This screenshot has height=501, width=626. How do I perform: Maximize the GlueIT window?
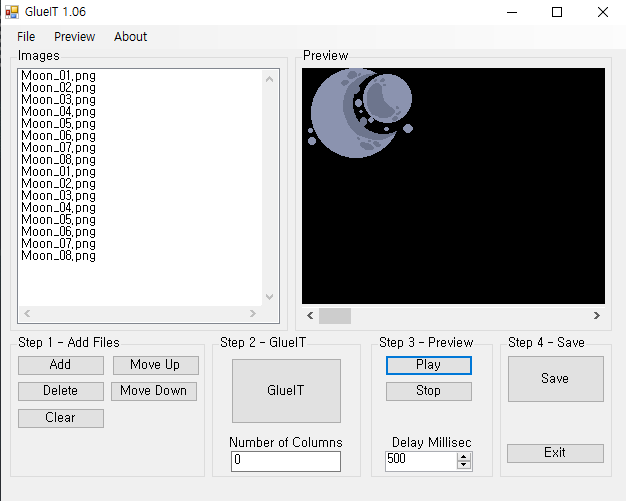(557, 12)
